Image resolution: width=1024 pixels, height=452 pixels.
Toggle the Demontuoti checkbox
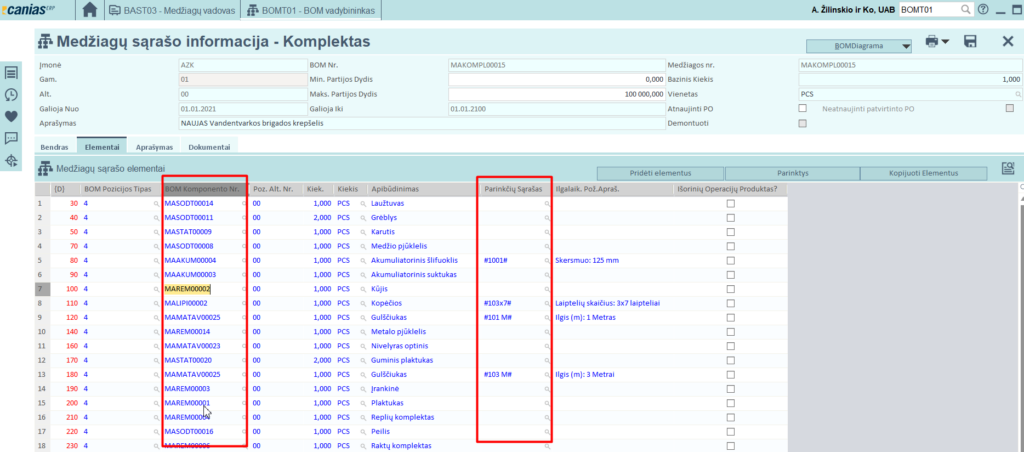pos(802,123)
